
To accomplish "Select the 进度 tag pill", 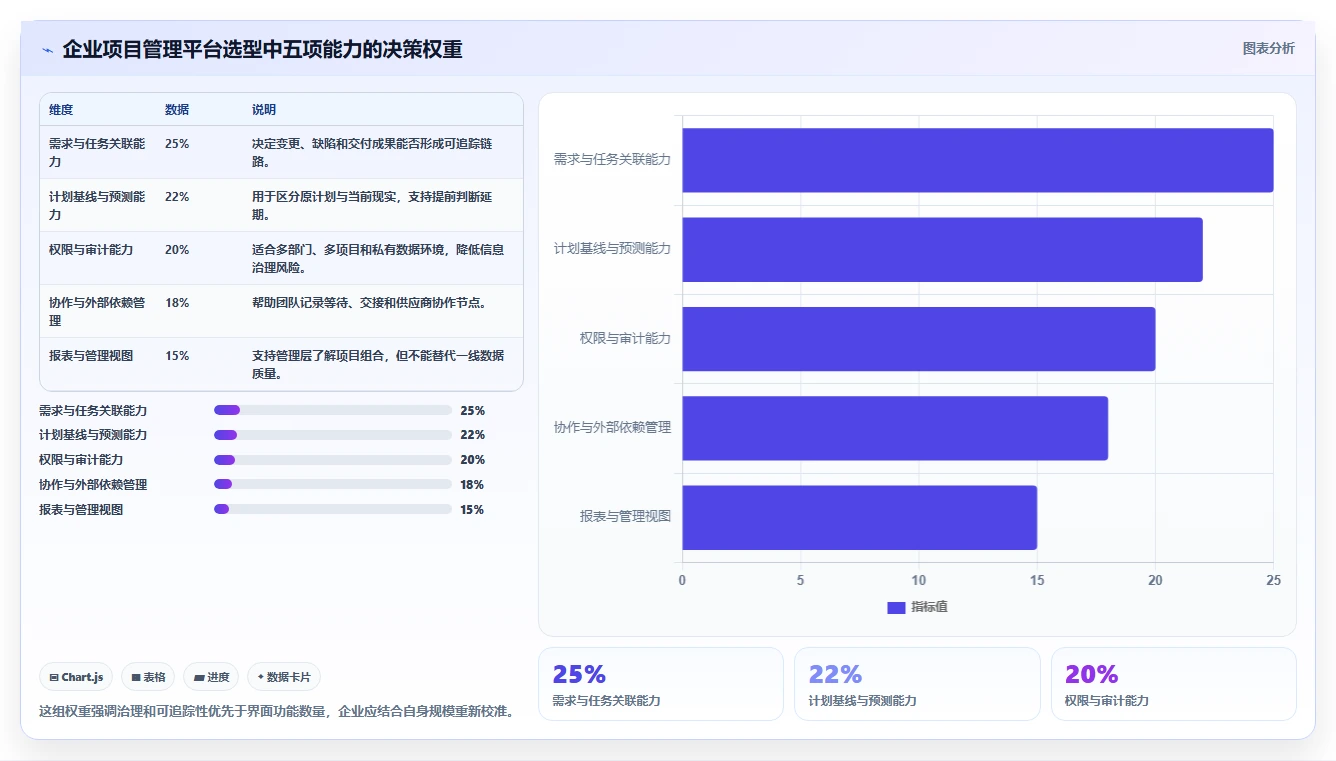I will [211, 677].
